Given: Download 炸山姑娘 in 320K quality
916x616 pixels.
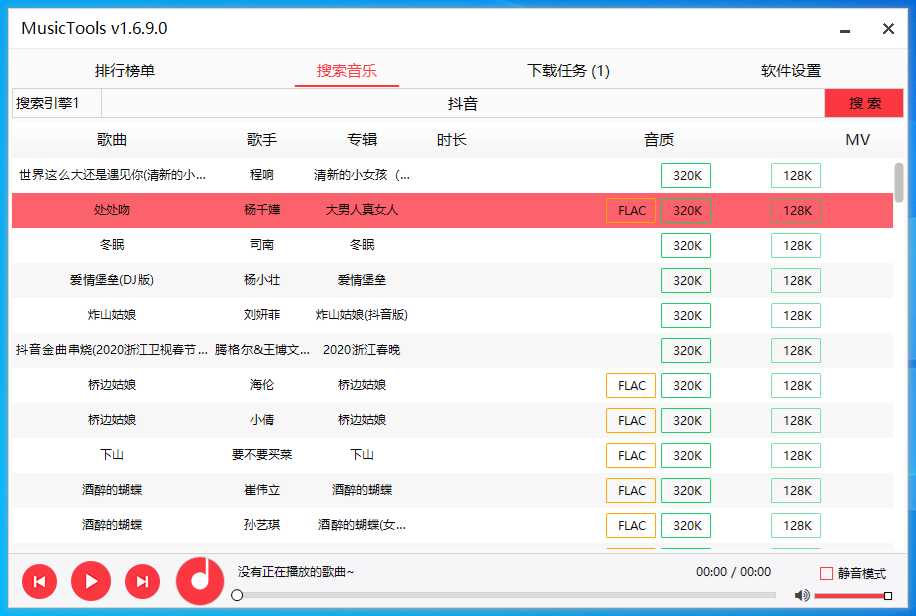Looking at the screenshot, I should pyautogui.click(x=686, y=316).
